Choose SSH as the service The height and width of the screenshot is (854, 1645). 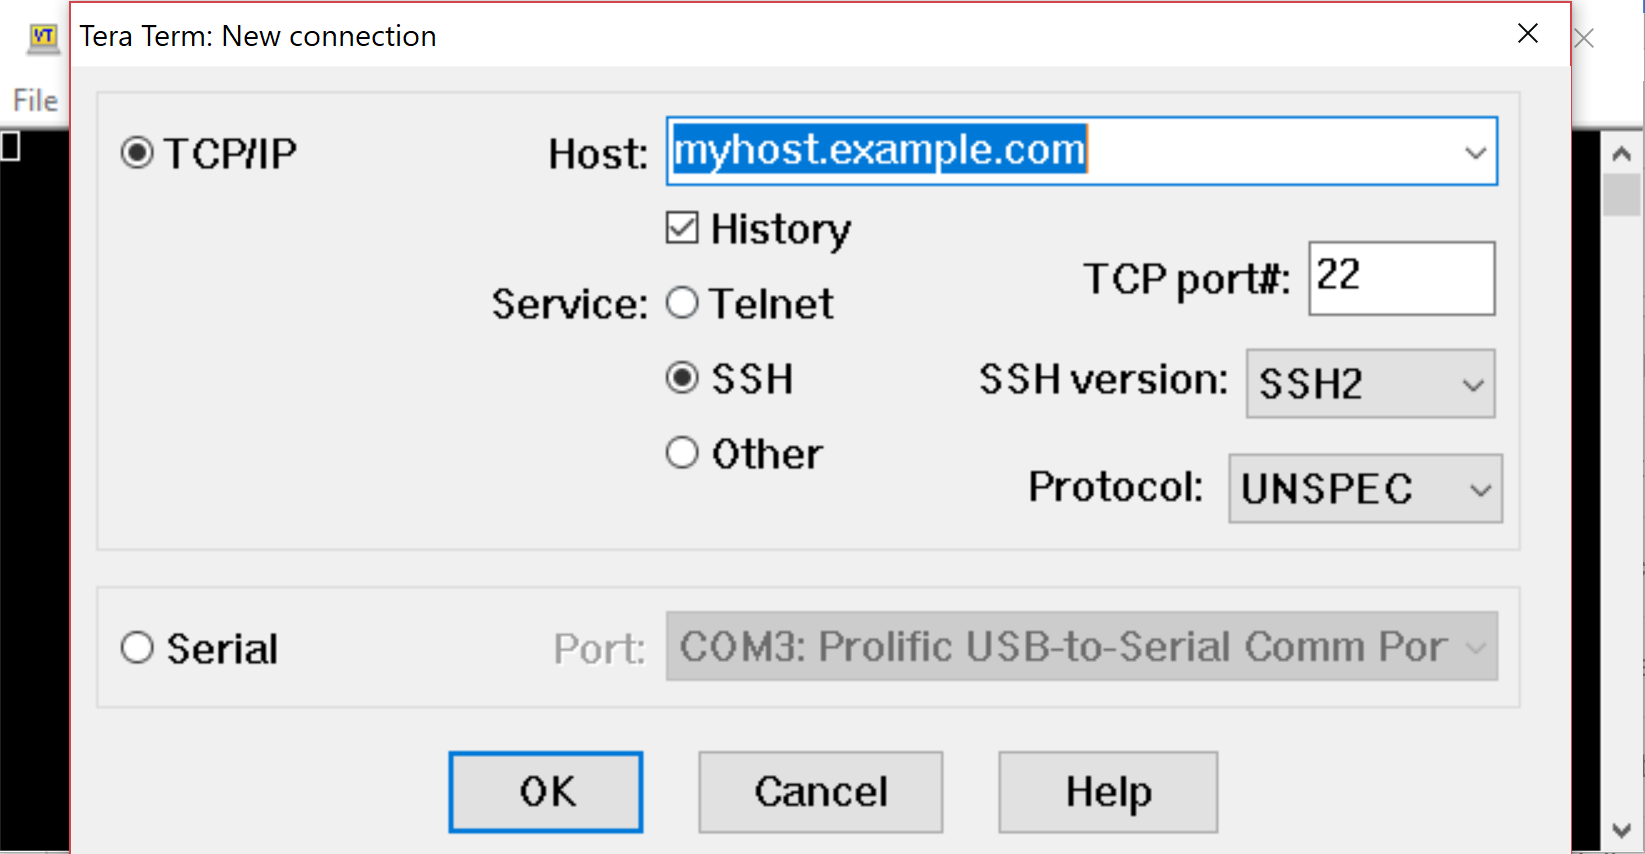[682, 378]
